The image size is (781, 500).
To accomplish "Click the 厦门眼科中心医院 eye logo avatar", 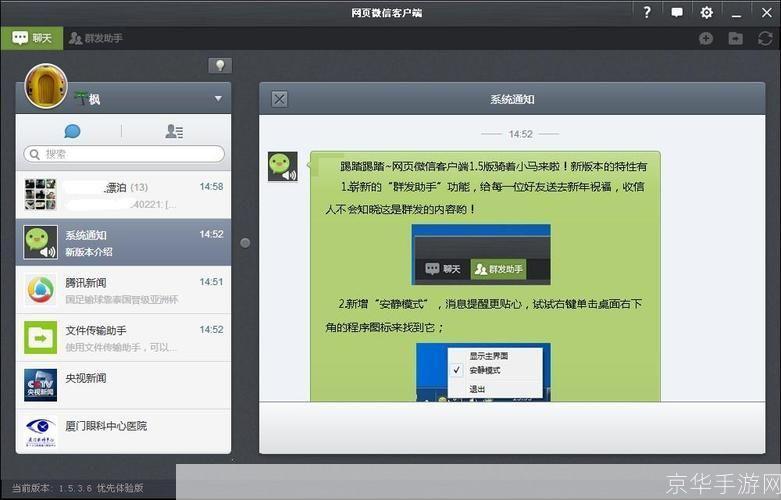I will [40, 432].
